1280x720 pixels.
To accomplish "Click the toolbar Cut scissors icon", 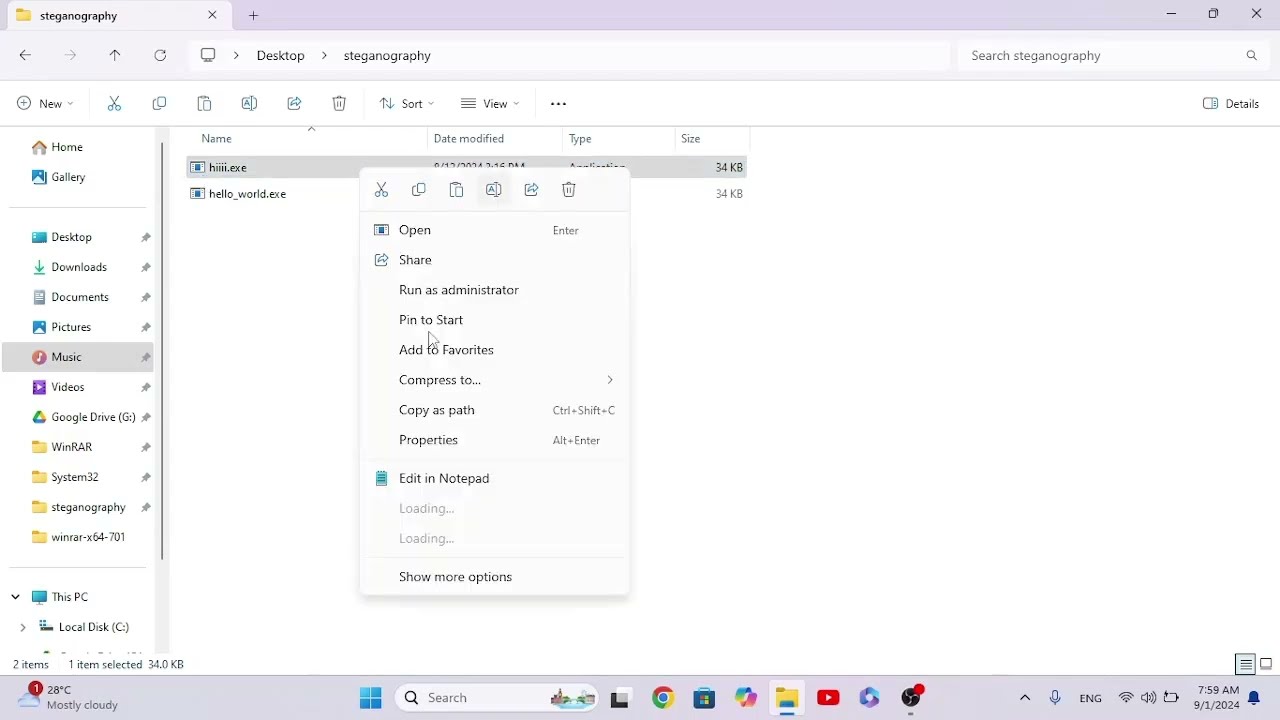I will 114,104.
